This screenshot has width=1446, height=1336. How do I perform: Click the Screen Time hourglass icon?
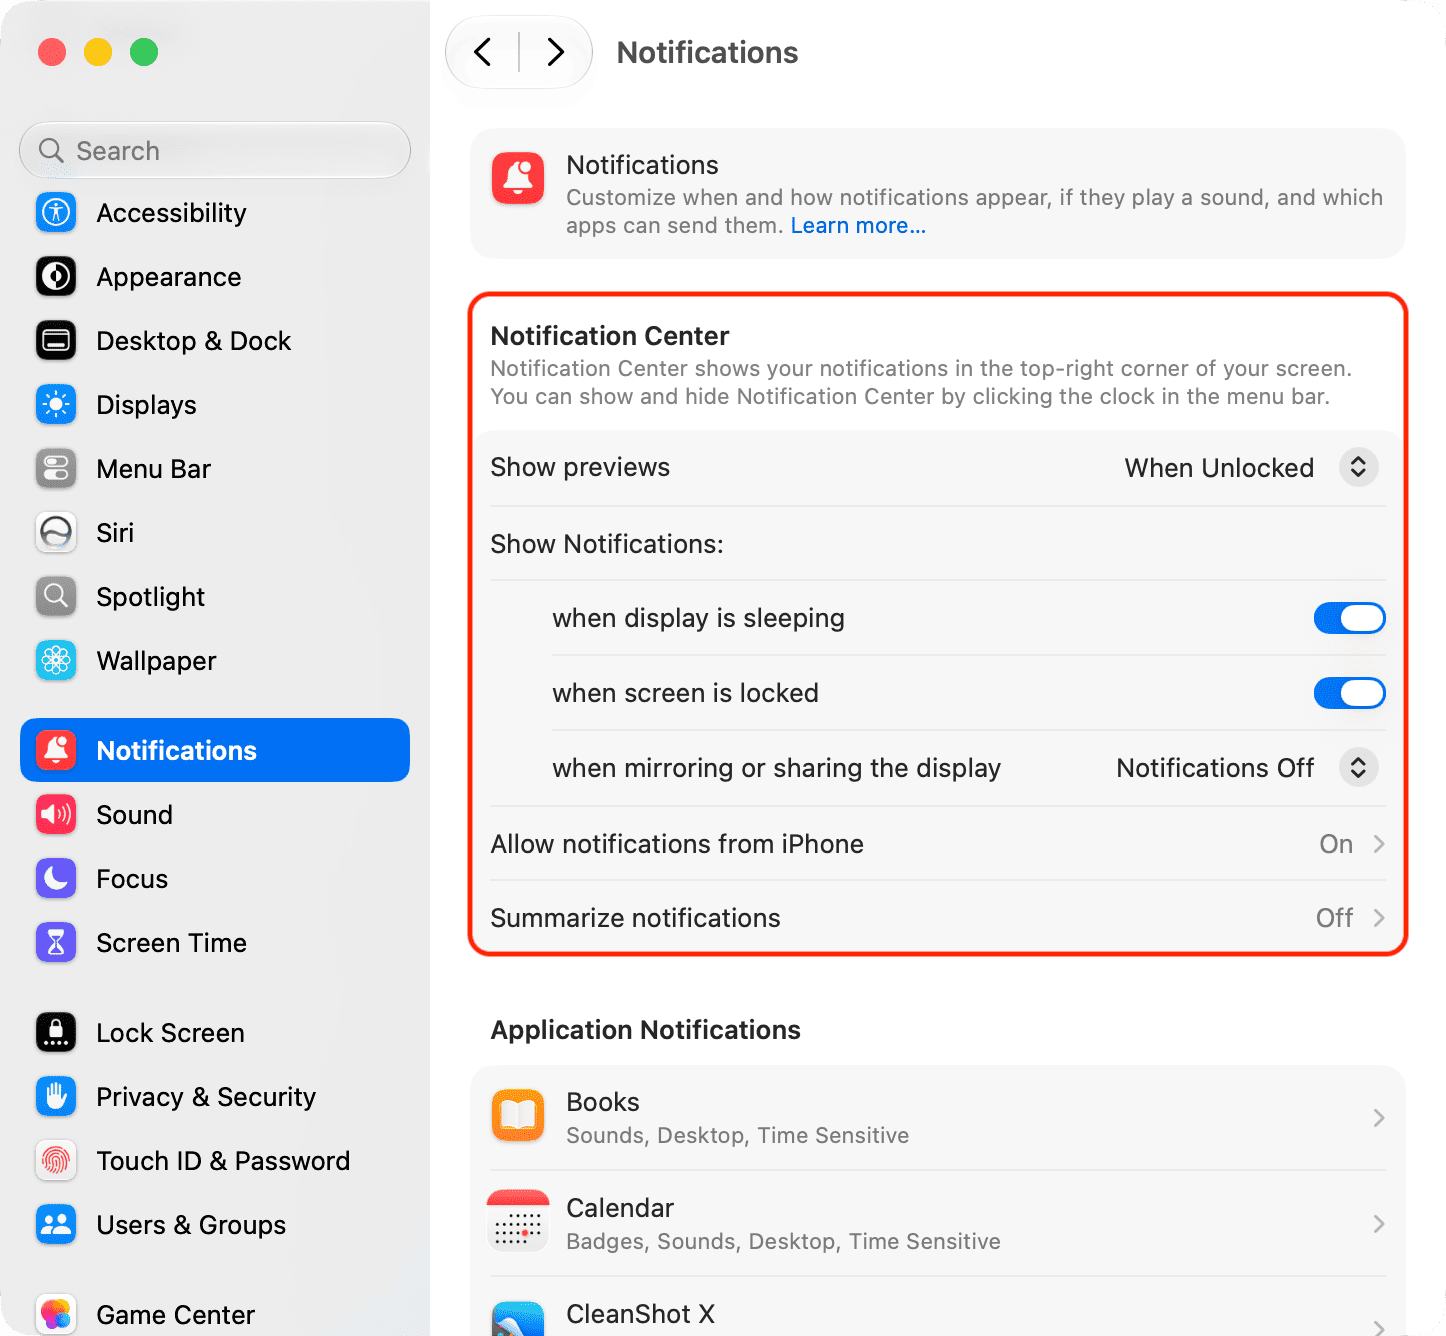pos(56,942)
